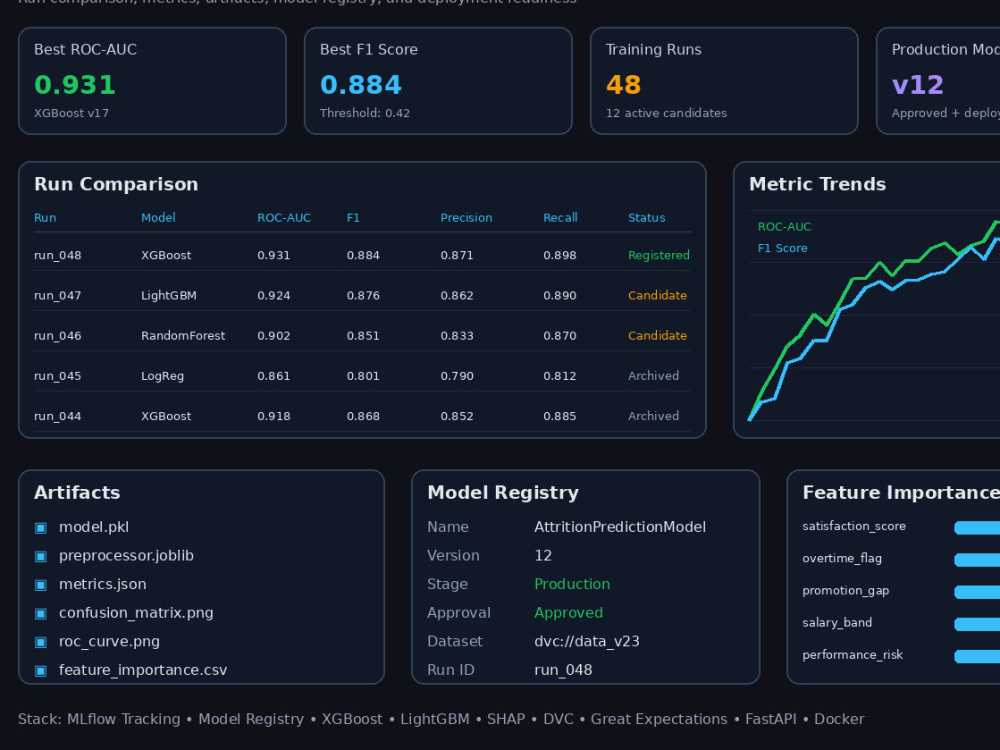Click the ROC-AUC legend in Metric Trends
Viewport: 1000px width, 750px height.
pos(784,226)
